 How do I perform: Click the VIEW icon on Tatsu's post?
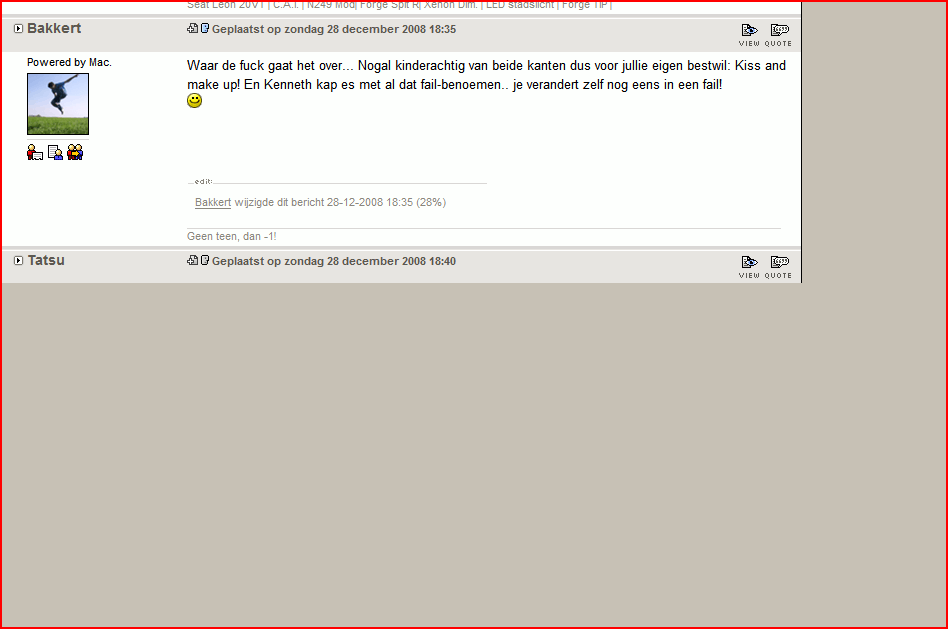pos(749,267)
